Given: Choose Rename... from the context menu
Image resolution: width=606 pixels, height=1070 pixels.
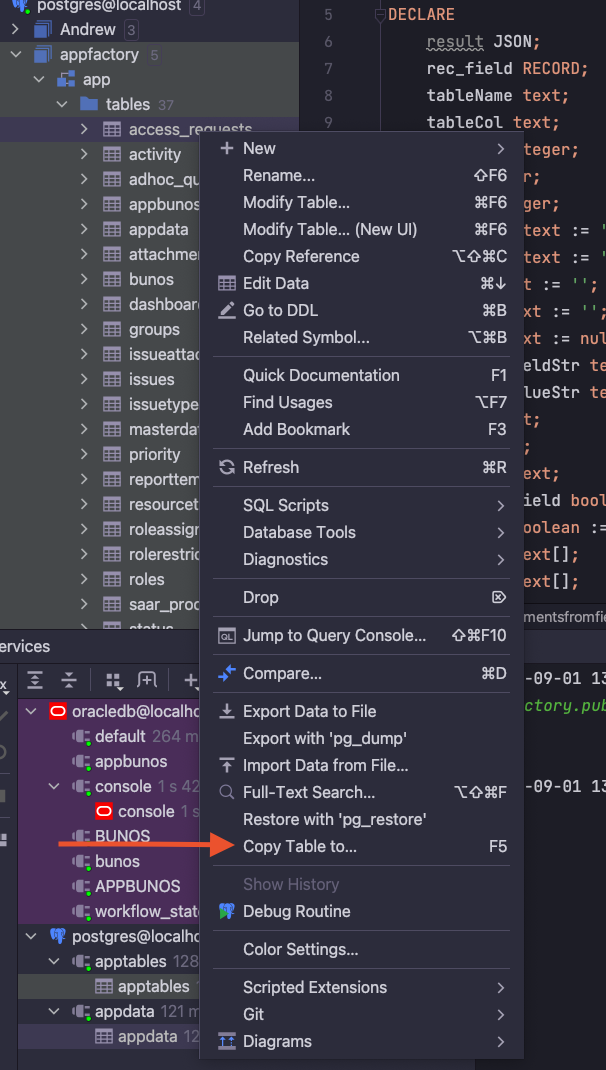Looking at the screenshot, I should coord(362,175).
